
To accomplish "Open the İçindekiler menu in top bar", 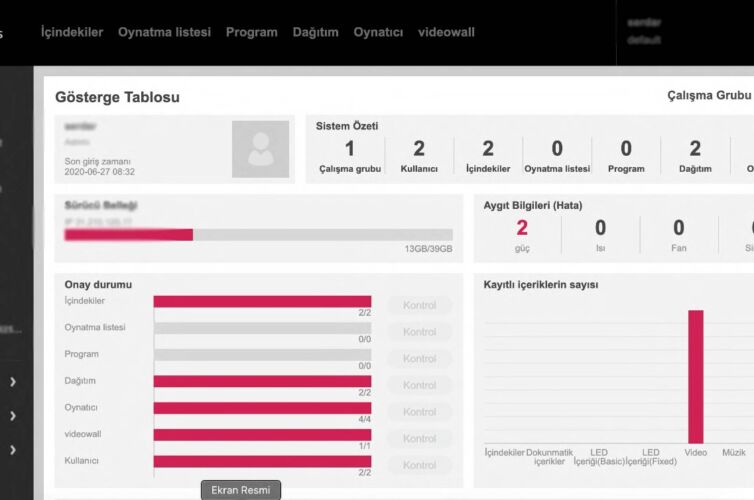I will click(x=72, y=32).
